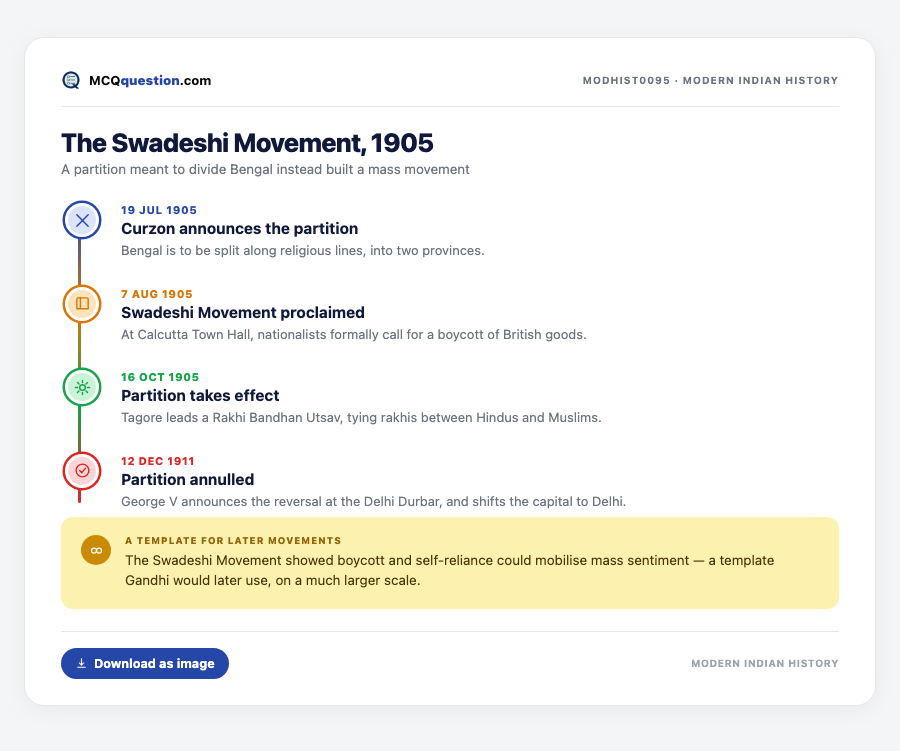Viewport: 900px width, 751px height.
Task: Click the orange panel timeline icon
Action: pyautogui.click(x=82, y=304)
